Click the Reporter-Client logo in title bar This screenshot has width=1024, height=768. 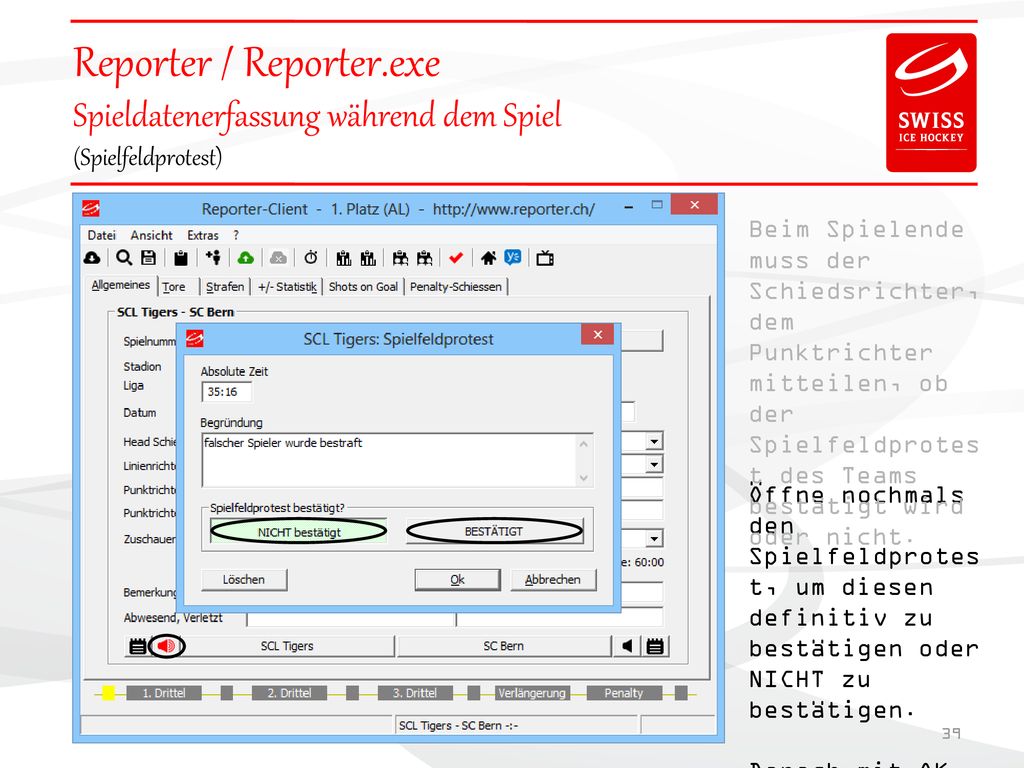tap(91, 208)
